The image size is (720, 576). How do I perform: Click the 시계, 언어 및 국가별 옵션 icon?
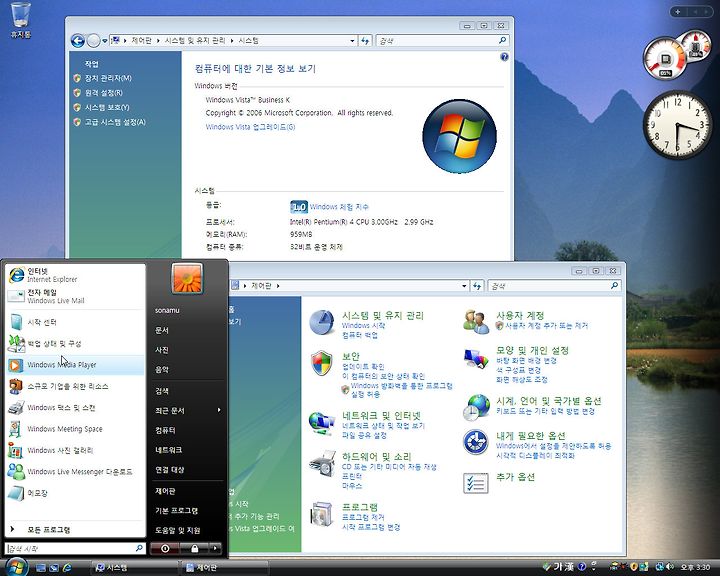coord(476,407)
